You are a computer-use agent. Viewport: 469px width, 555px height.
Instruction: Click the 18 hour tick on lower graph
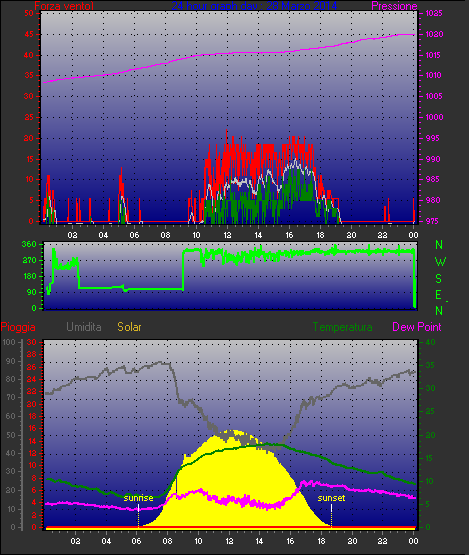321,541
